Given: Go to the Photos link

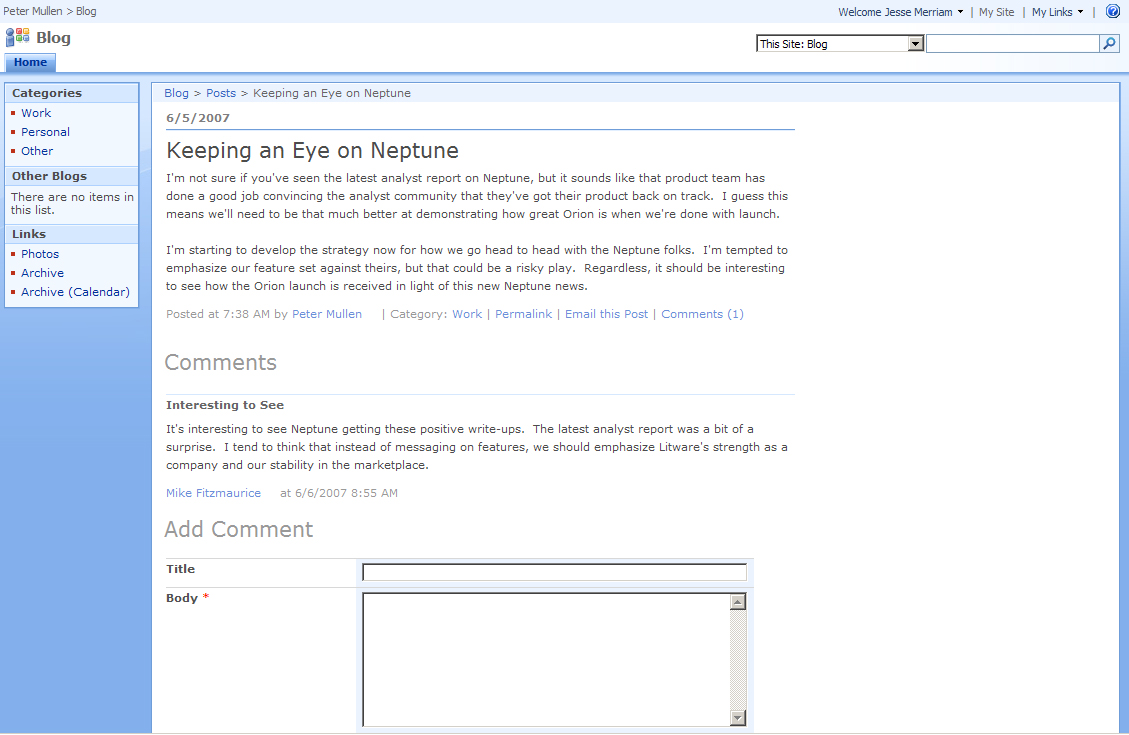Looking at the screenshot, I should click(40, 254).
